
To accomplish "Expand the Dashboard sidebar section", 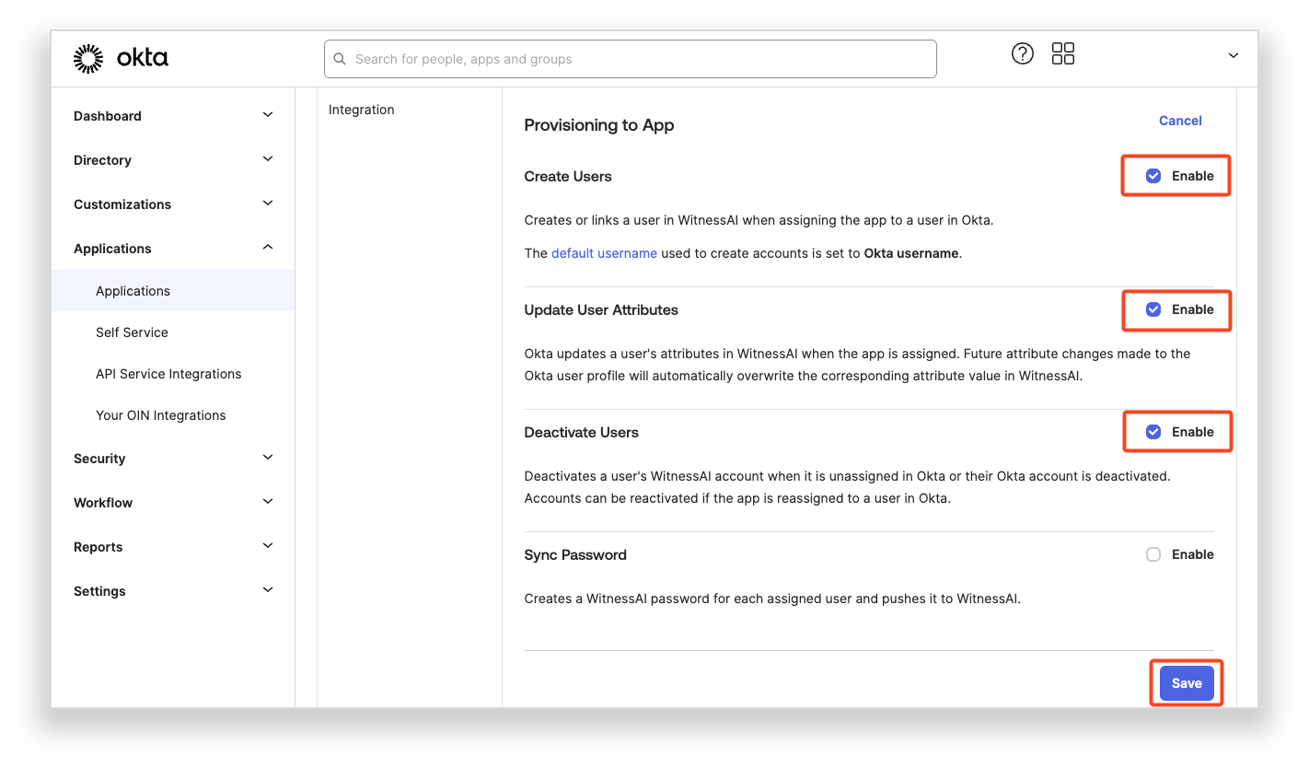I will point(267,116).
